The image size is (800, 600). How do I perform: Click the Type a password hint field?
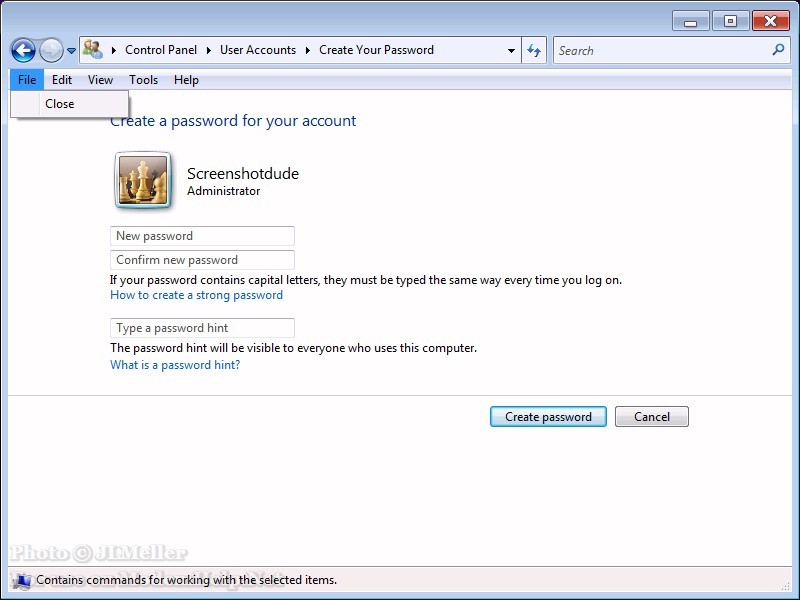tap(202, 328)
